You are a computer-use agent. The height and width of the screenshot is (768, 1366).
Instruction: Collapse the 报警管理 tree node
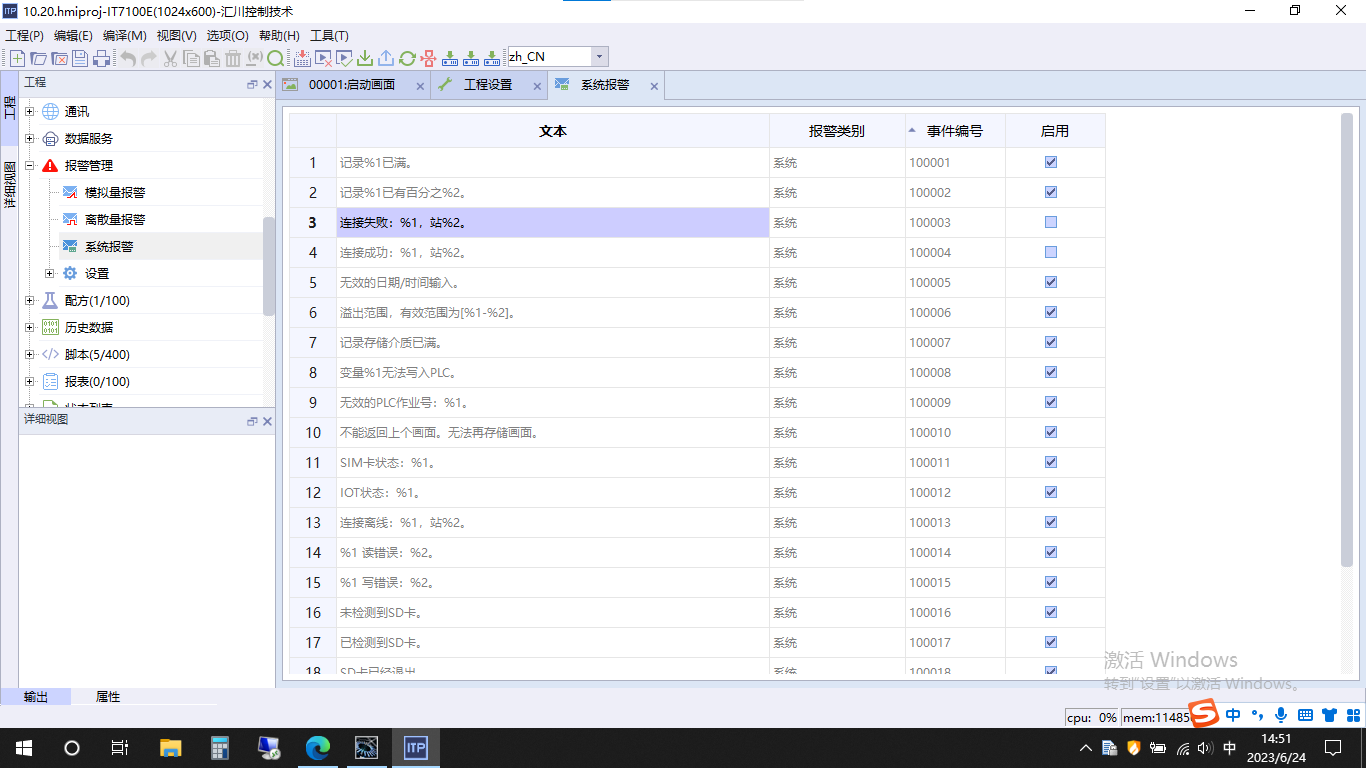[x=30, y=165]
